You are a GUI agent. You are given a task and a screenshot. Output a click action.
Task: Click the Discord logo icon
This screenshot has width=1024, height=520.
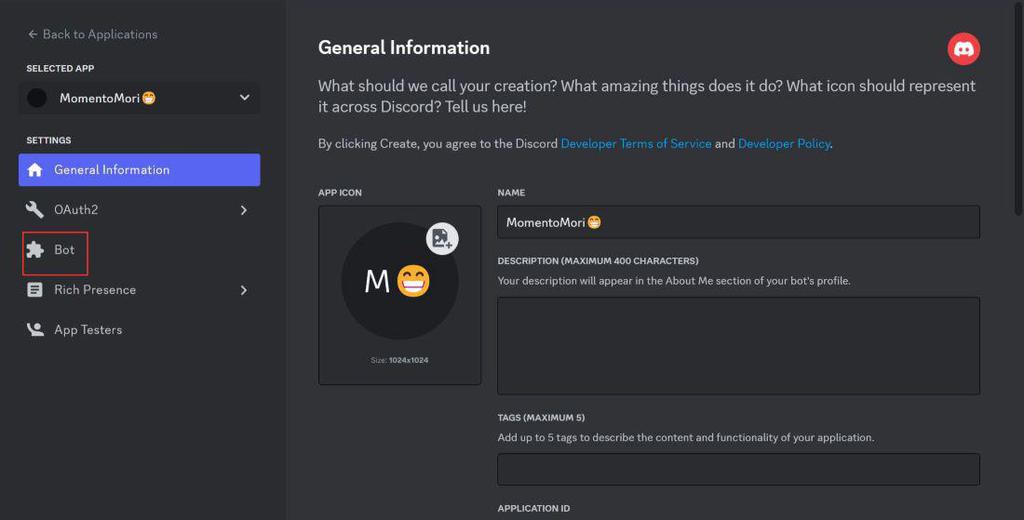pyautogui.click(x=964, y=49)
